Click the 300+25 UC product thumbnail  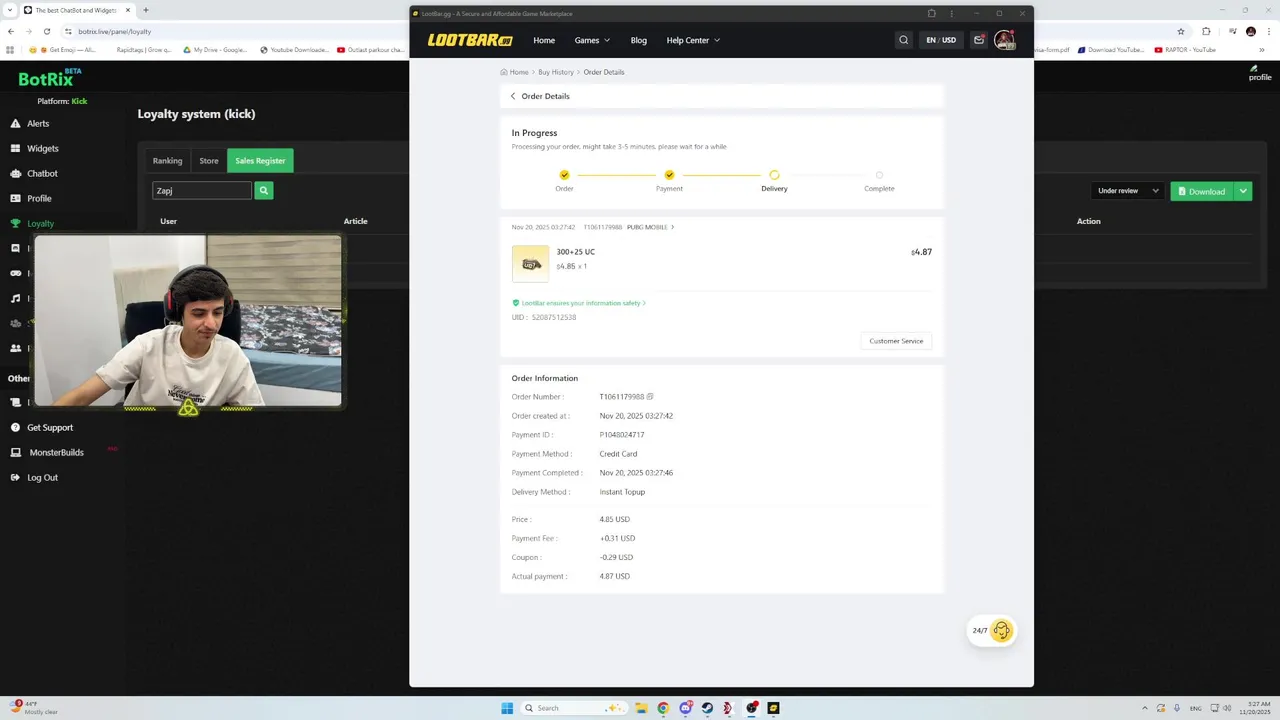[530, 264]
